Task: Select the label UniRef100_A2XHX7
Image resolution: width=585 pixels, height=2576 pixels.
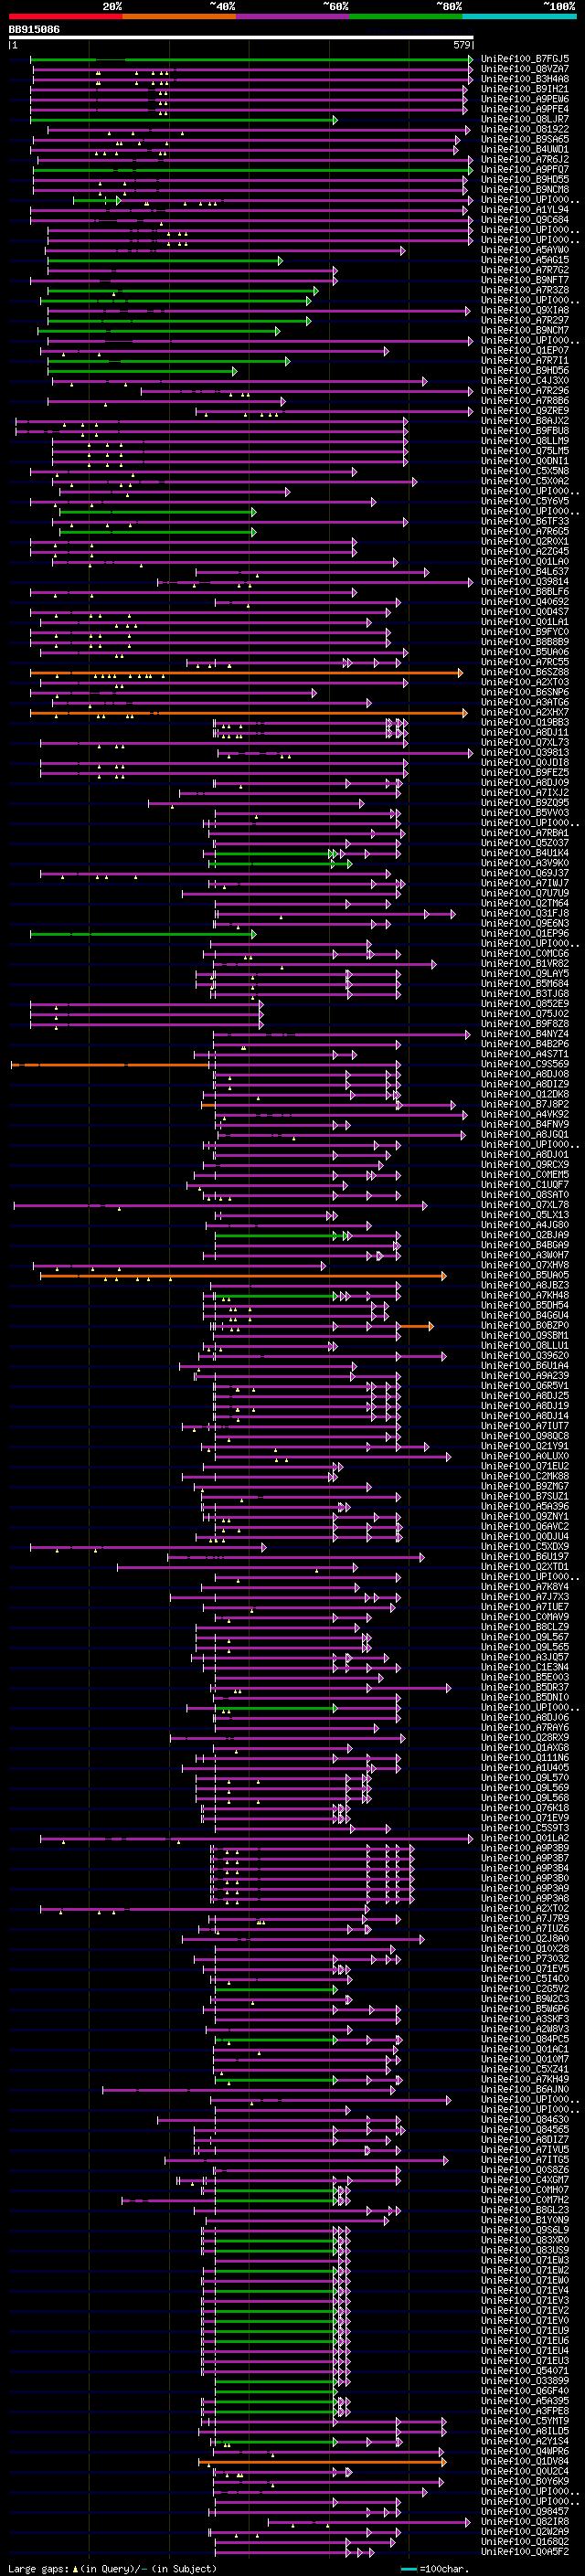Action: (525, 713)
